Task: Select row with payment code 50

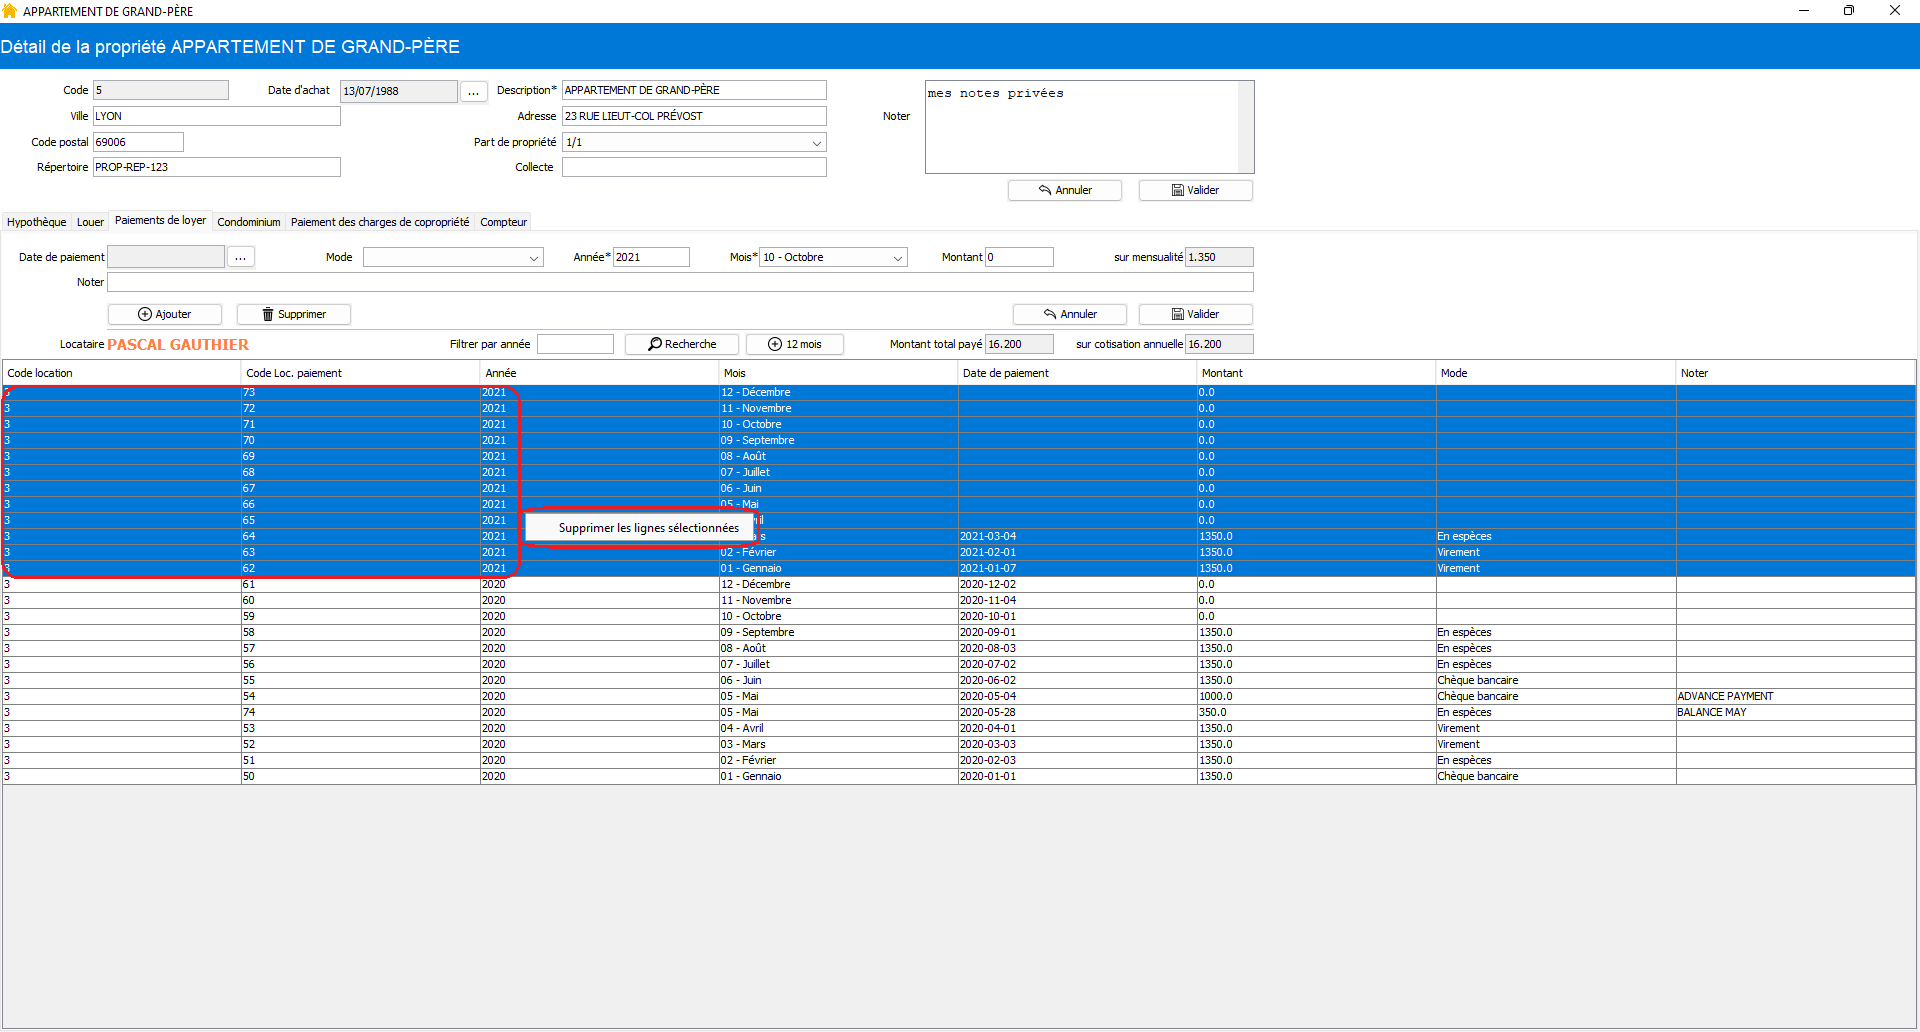Action: click(959, 776)
